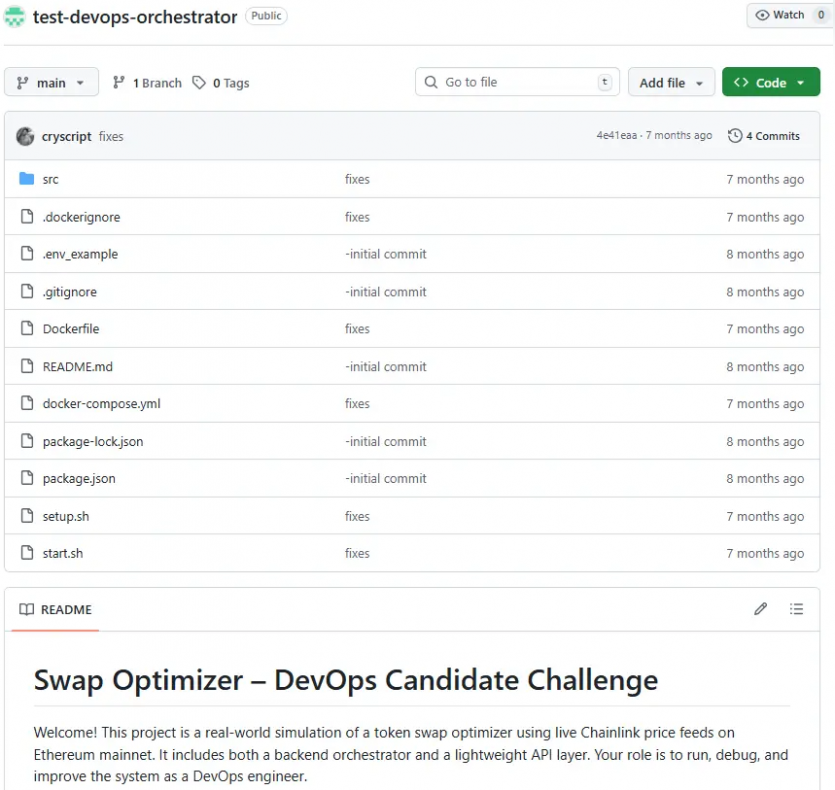Expand the main branch dropdown
The image size is (835, 790).
point(51,83)
